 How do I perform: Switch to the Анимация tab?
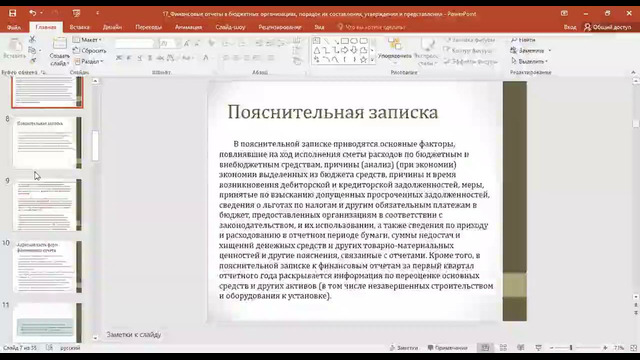click(x=189, y=27)
